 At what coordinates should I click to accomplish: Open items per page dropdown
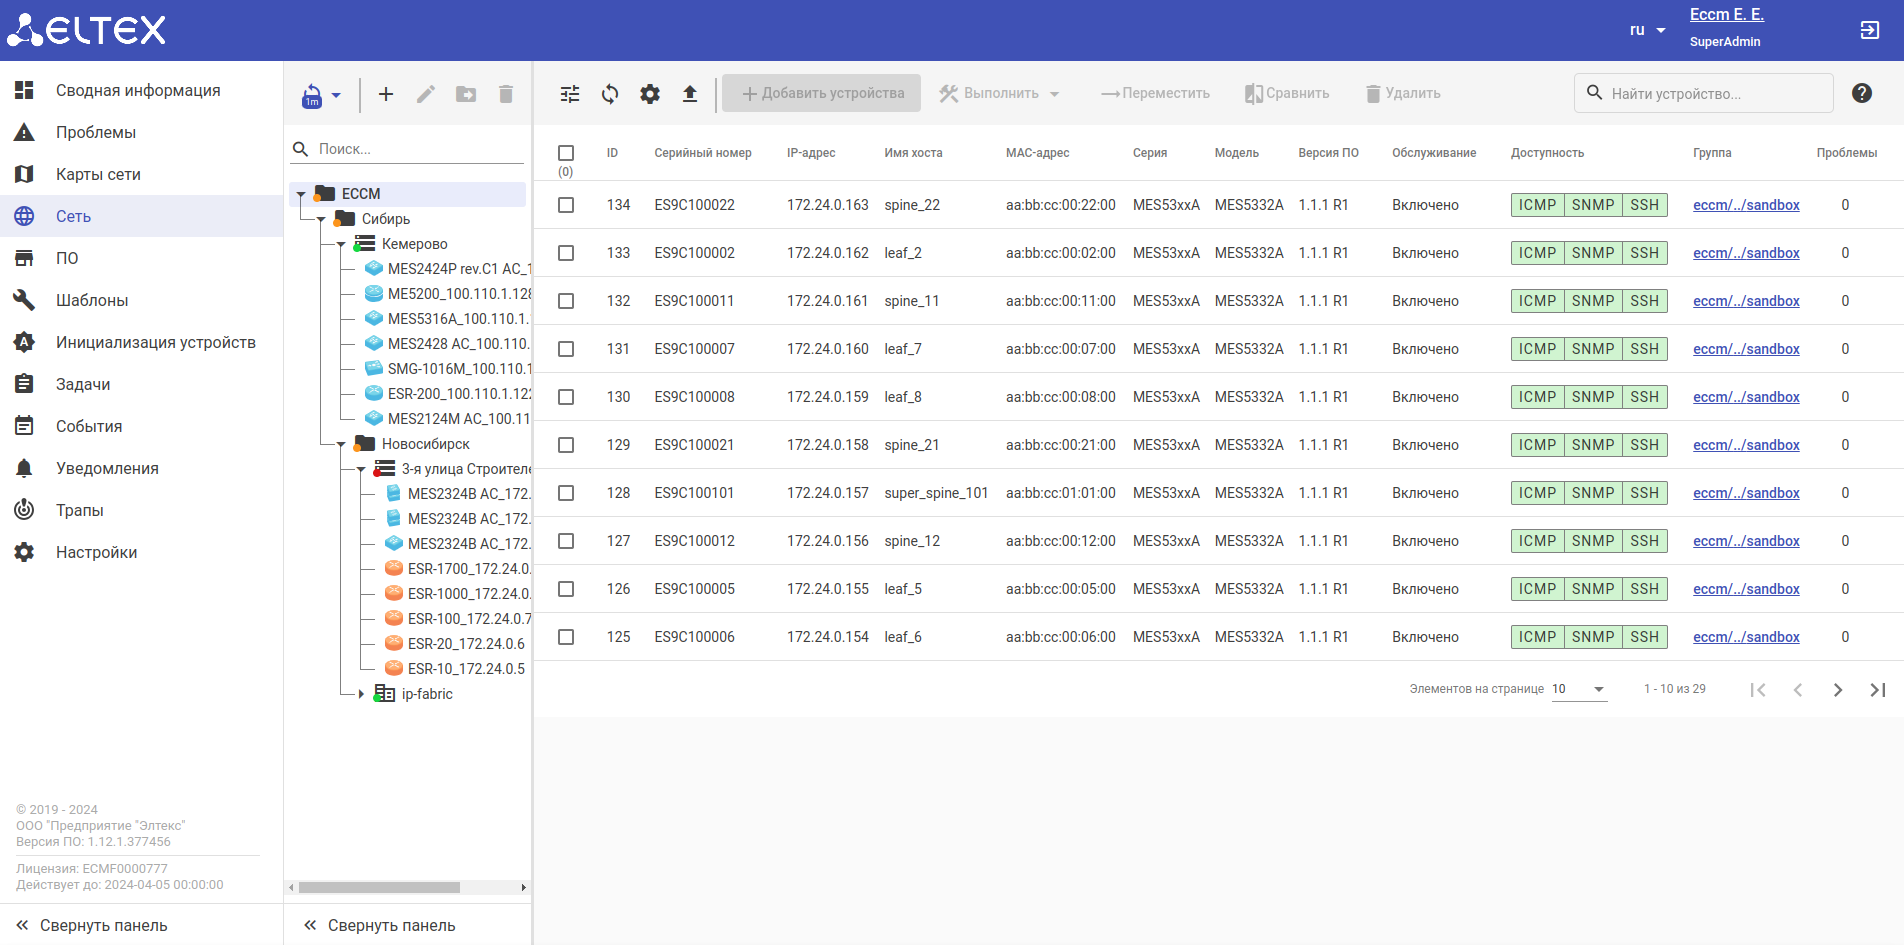[1579, 689]
